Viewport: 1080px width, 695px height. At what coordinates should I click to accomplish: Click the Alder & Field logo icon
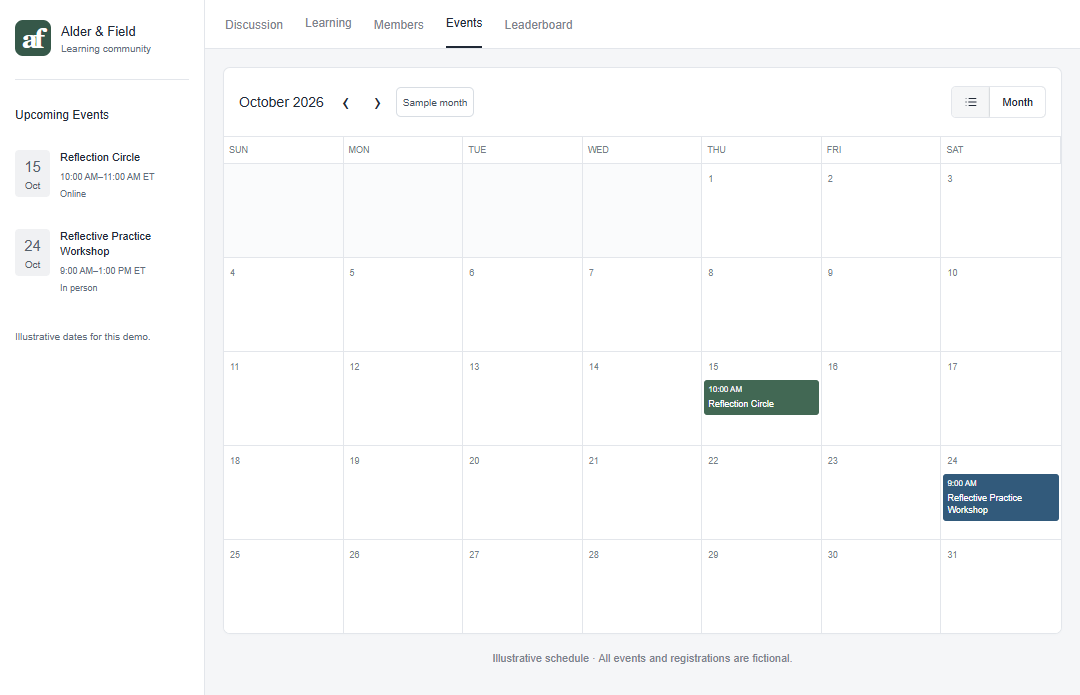pyautogui.click(x=33, y=38)
